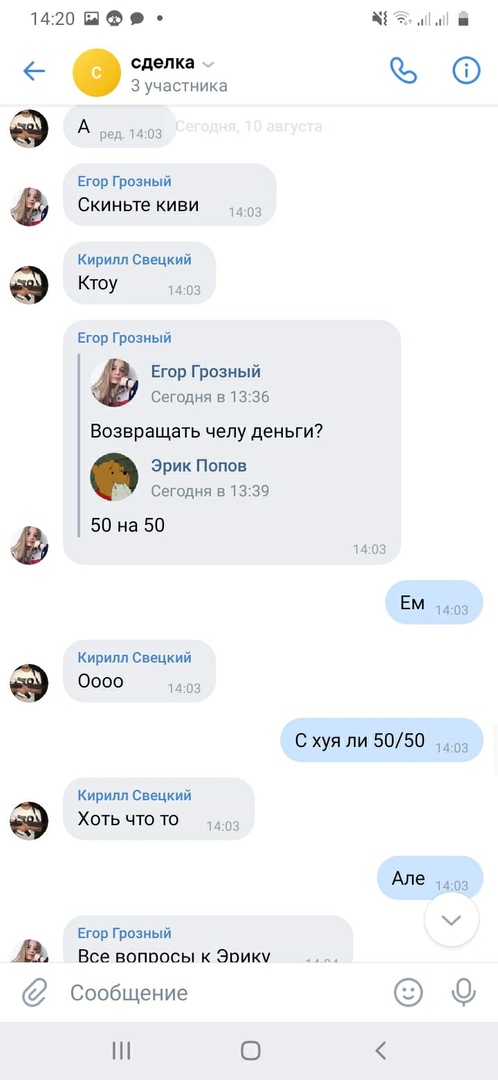Open the yellow сделка chat avatar
This screenshot has height=1080, width=498.
tap(97, 72)
